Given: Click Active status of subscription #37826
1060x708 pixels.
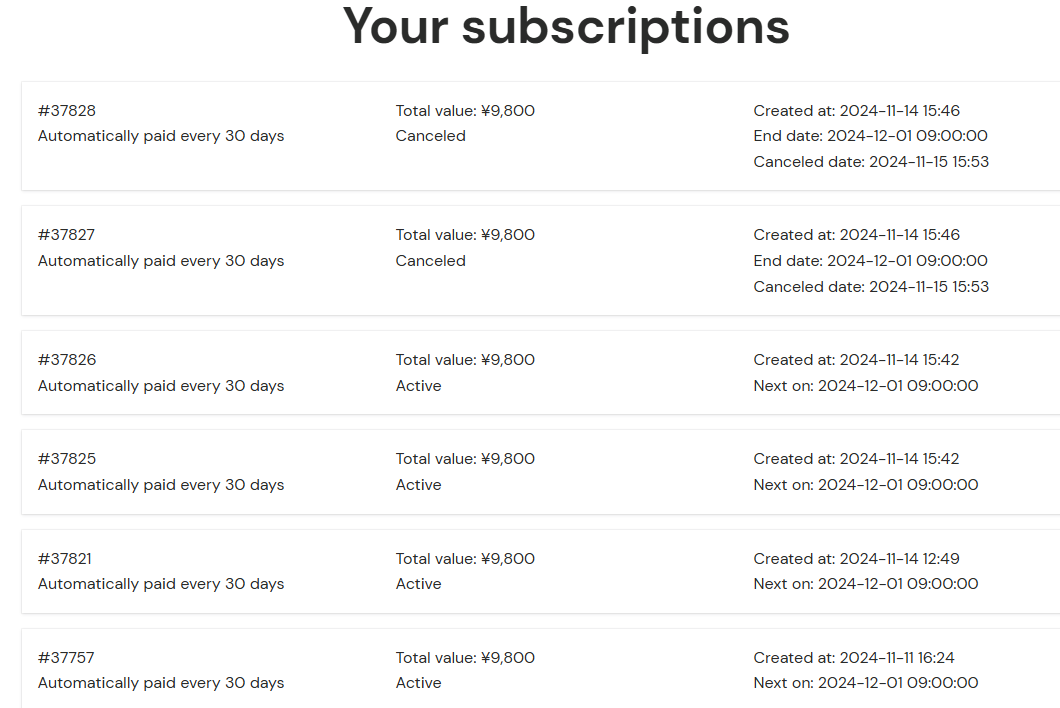Looking at the screenshot, I should [x=418, y=386].
